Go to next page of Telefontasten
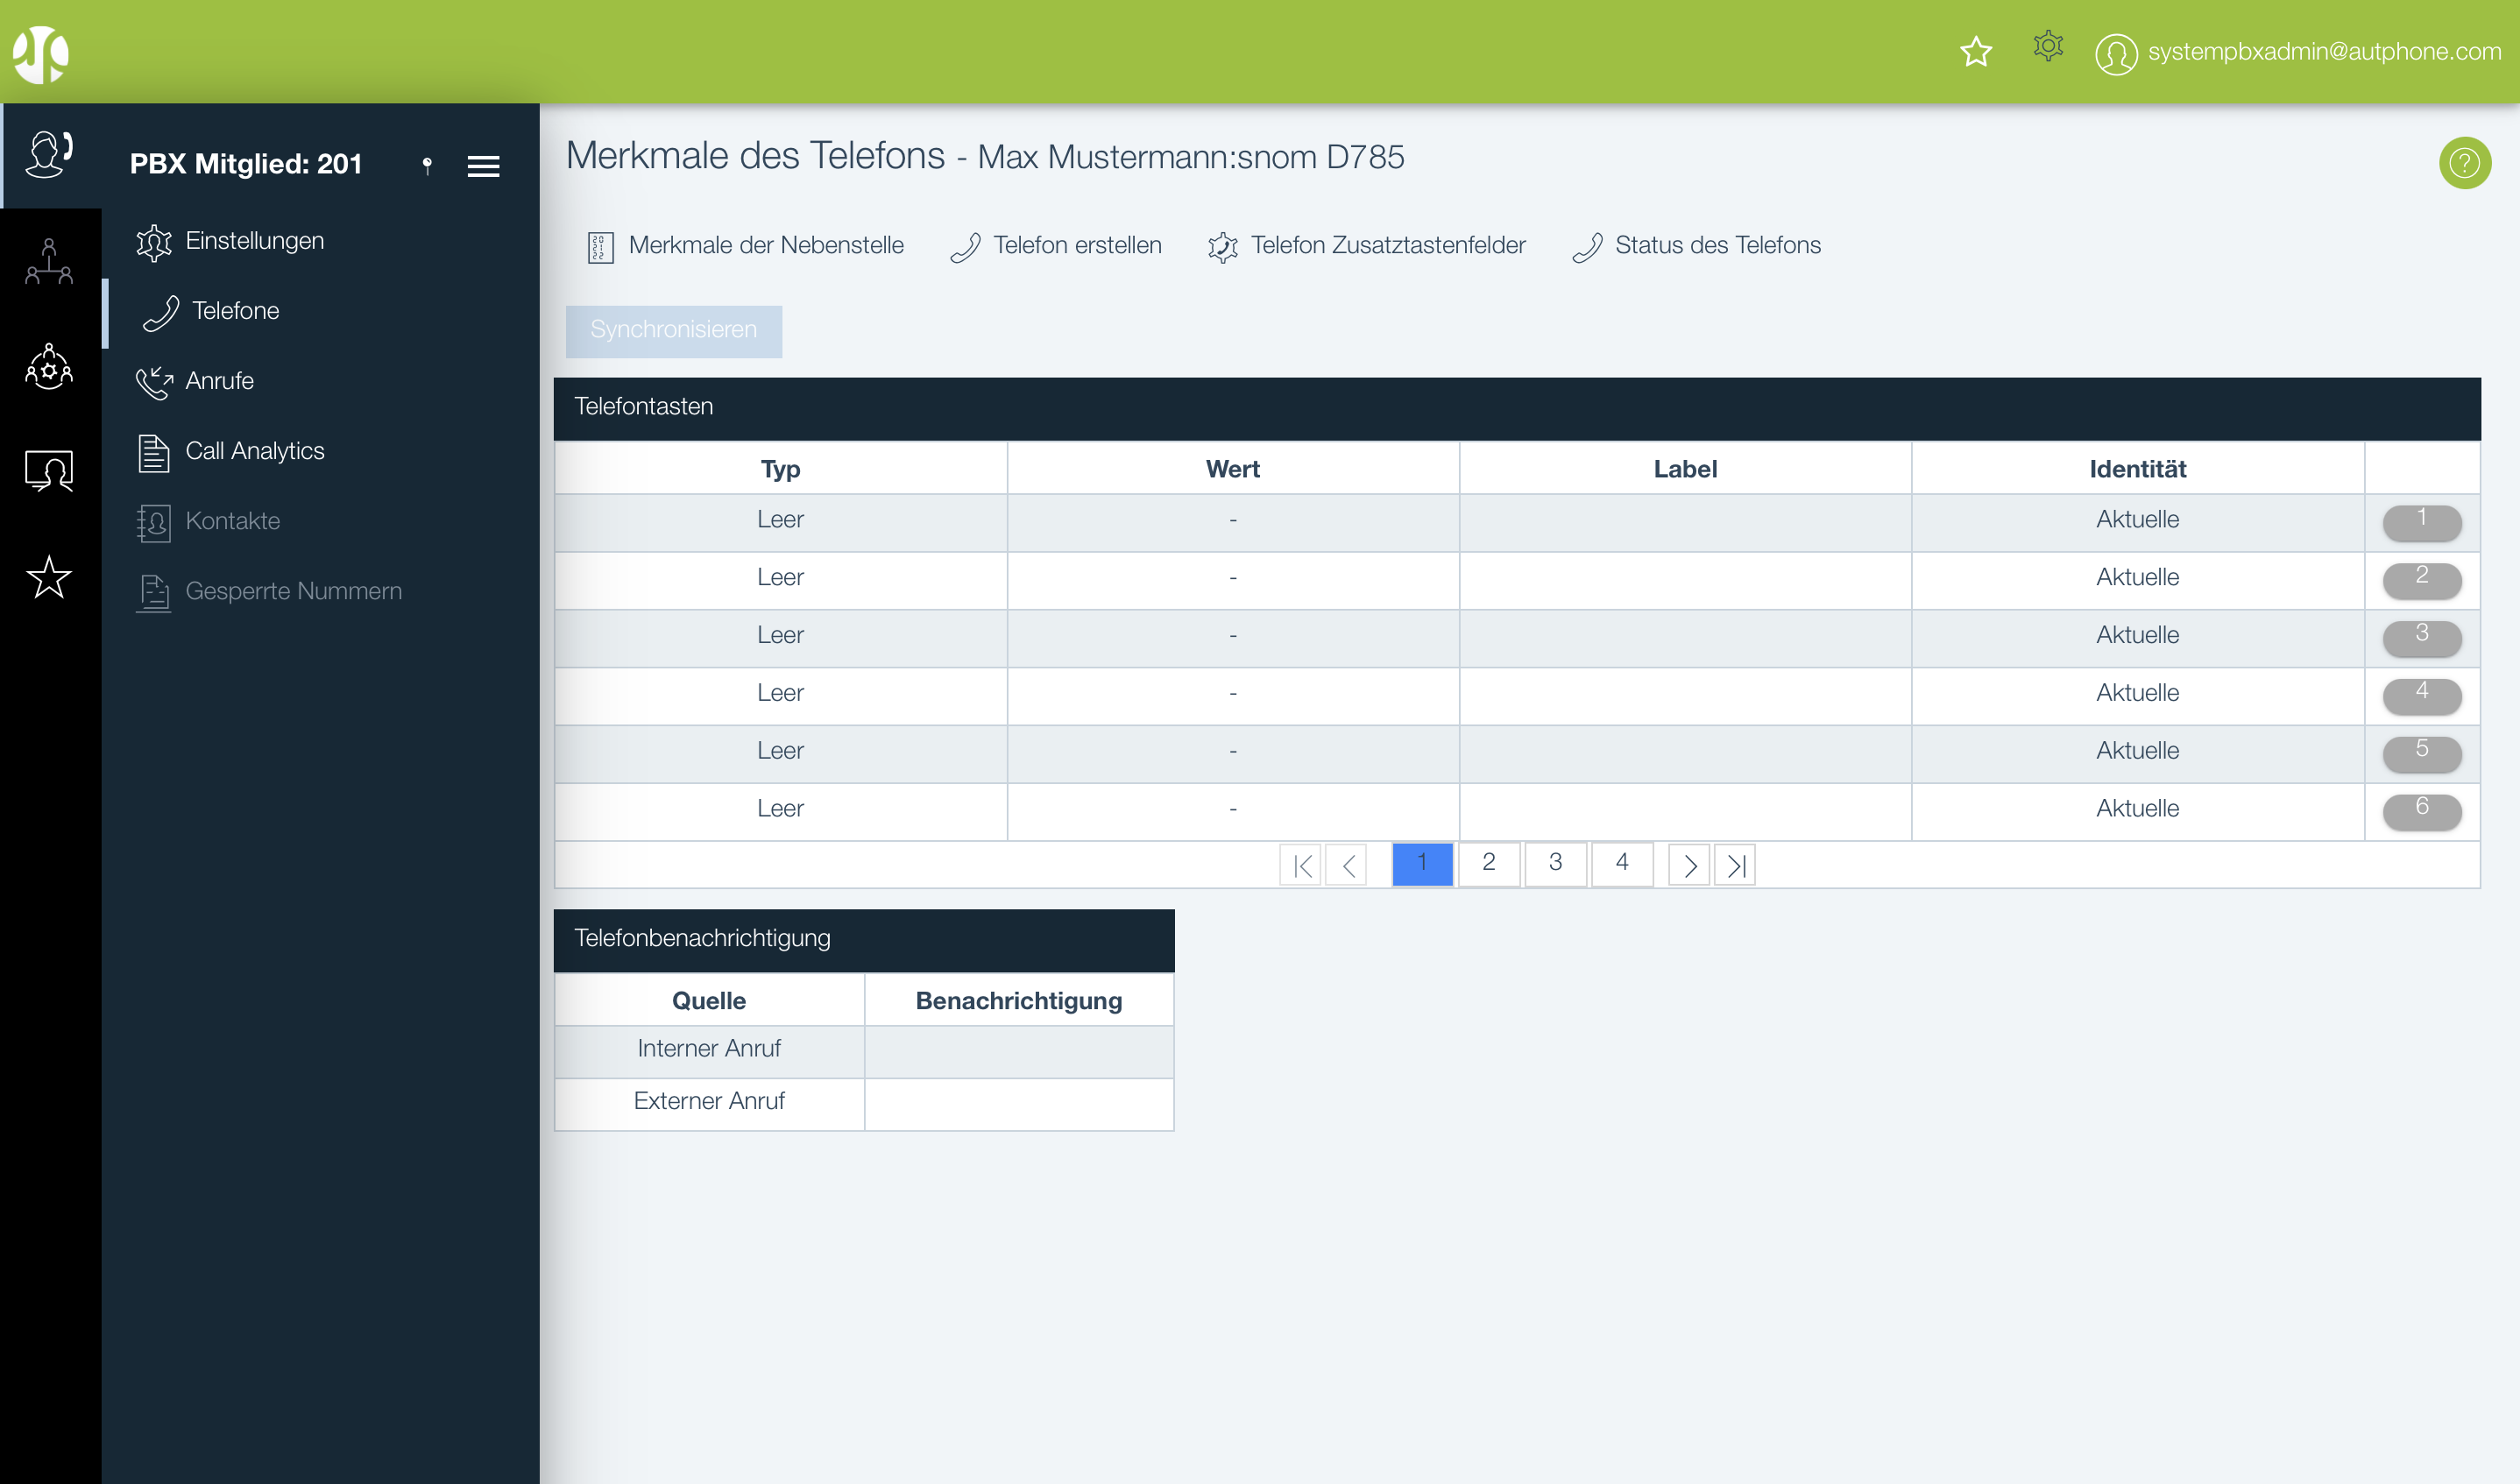The height and width of the screenshot is (1484, 2520). 1689,865
